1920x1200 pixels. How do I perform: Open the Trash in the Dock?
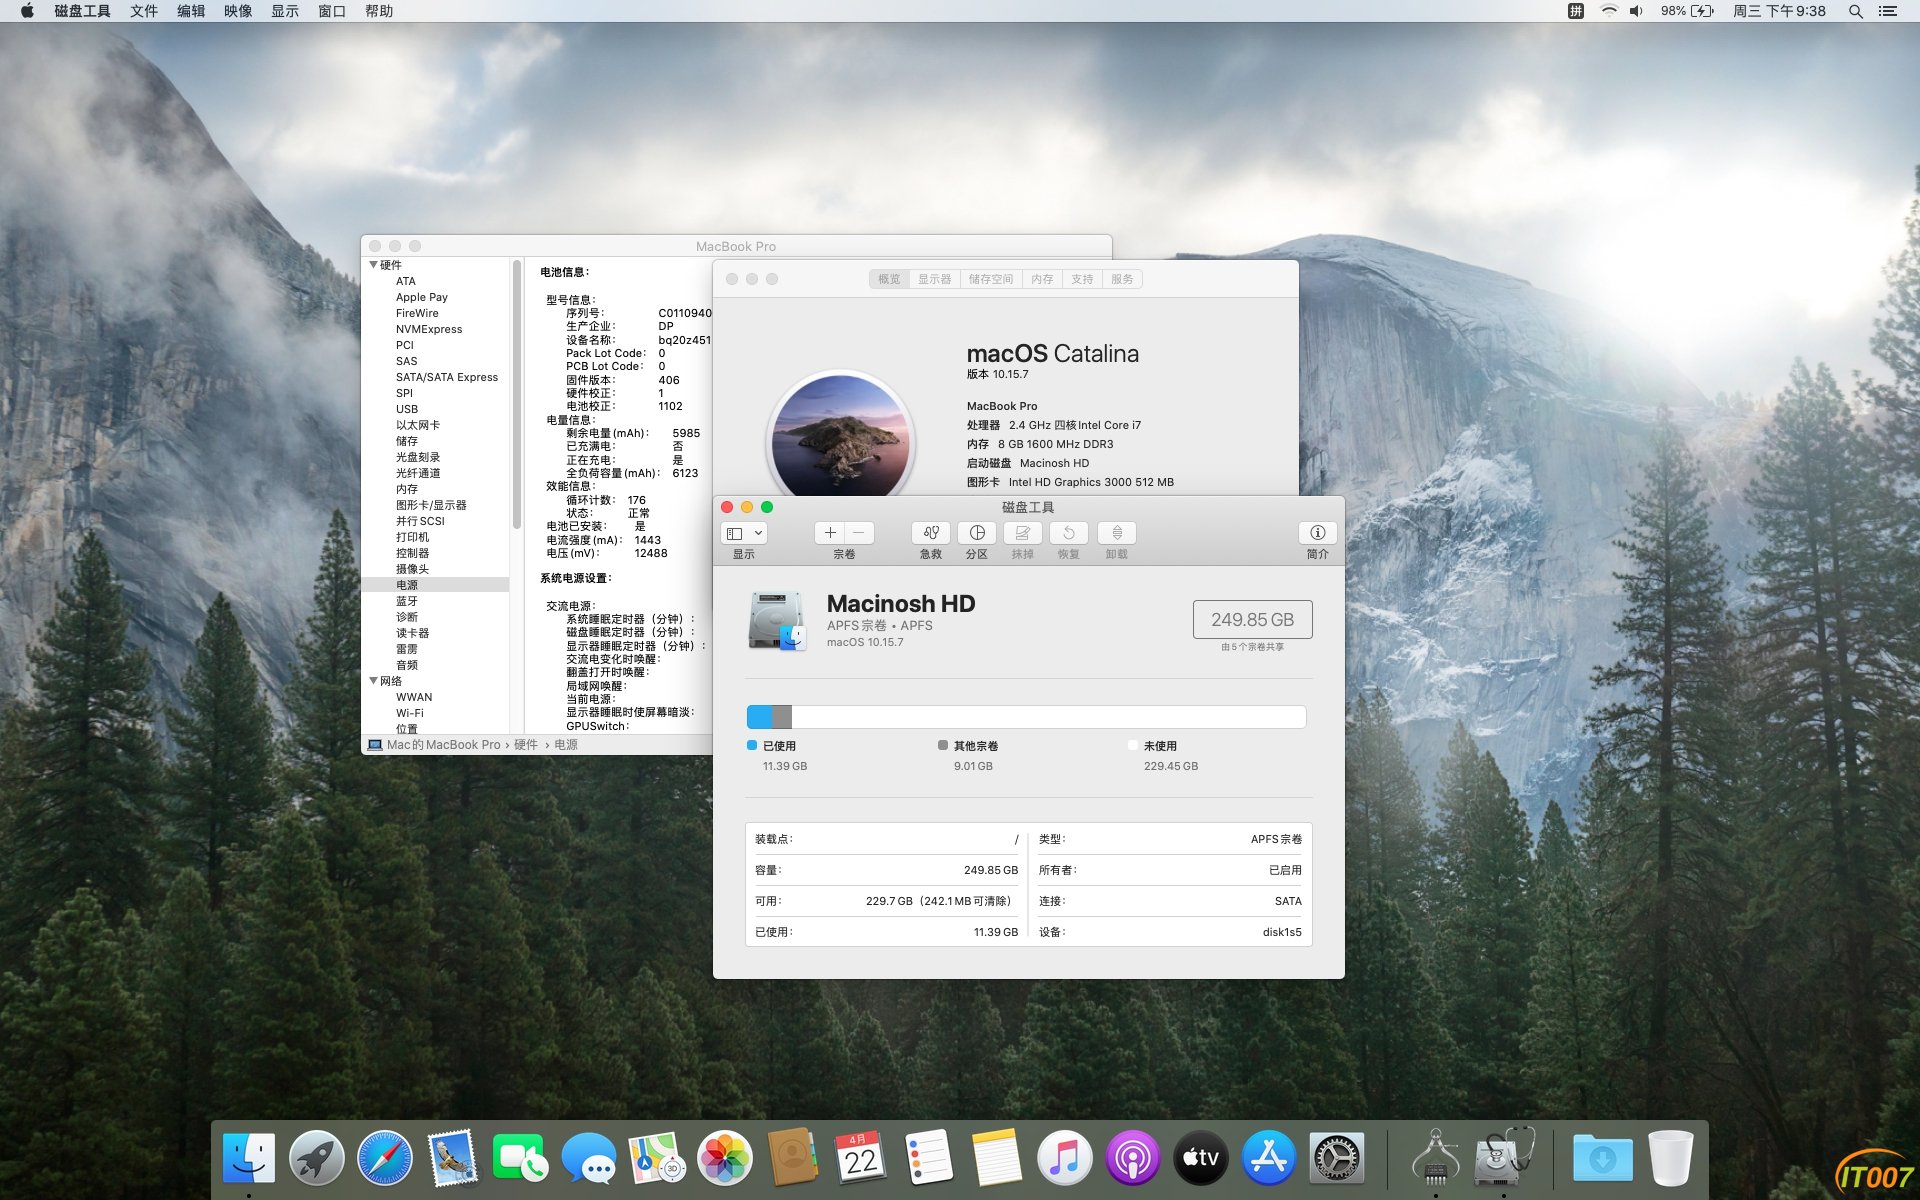[x=1670, y=1159]
